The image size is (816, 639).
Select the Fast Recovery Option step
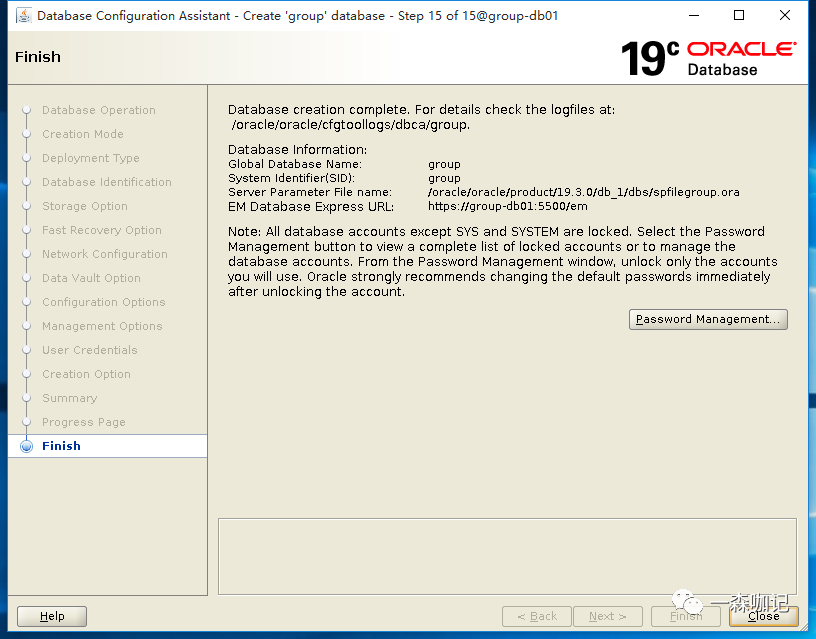point(102,230)
